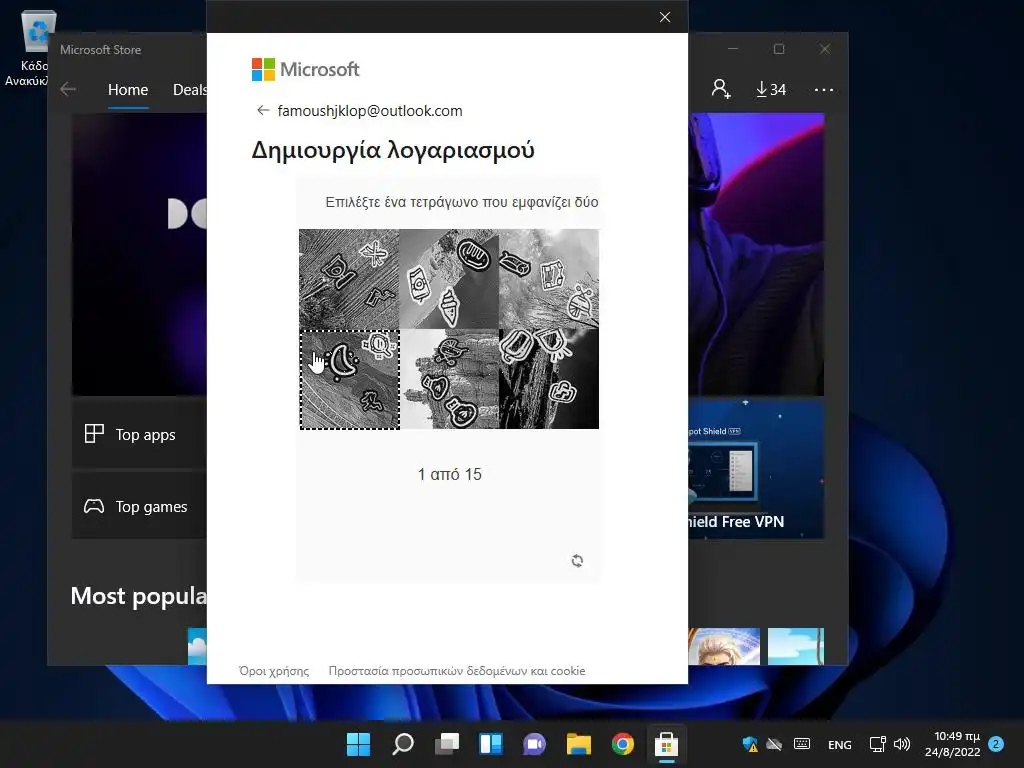
Task: Open Top apps in Microsoft Store
Action: [139, 434]
